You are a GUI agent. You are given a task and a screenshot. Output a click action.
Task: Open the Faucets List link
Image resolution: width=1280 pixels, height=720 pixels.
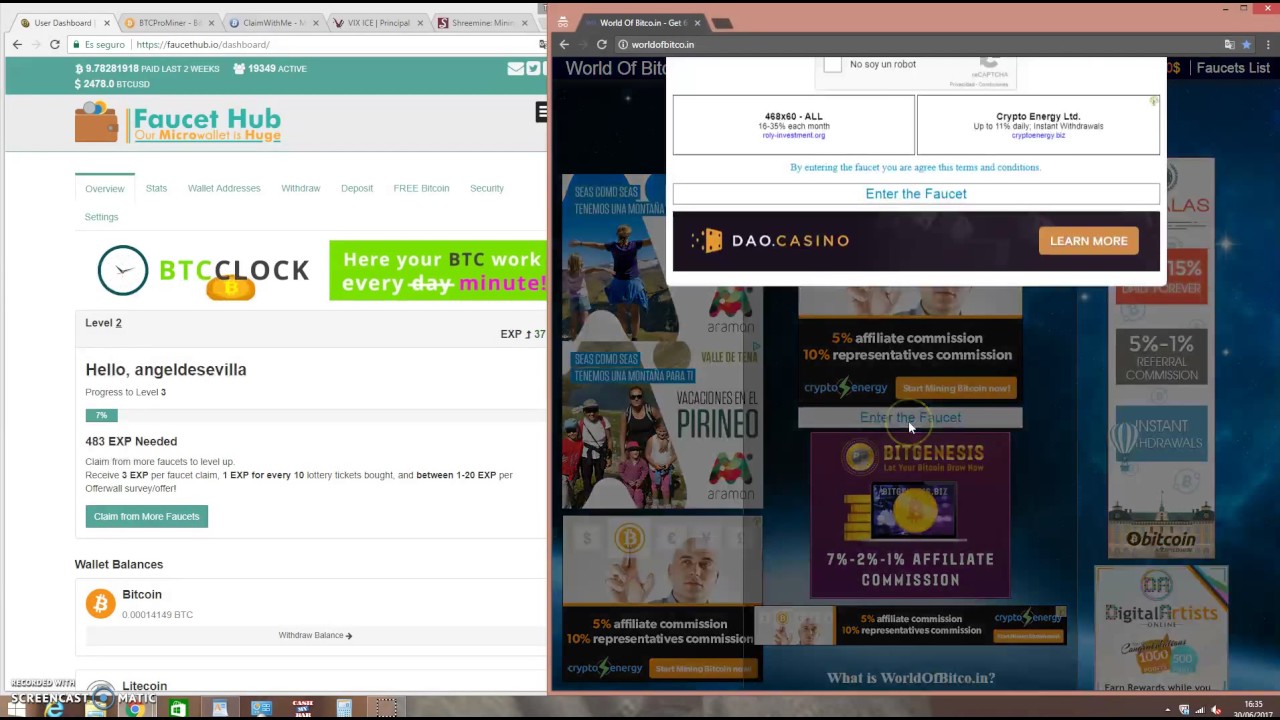[x=1232, y=68]
